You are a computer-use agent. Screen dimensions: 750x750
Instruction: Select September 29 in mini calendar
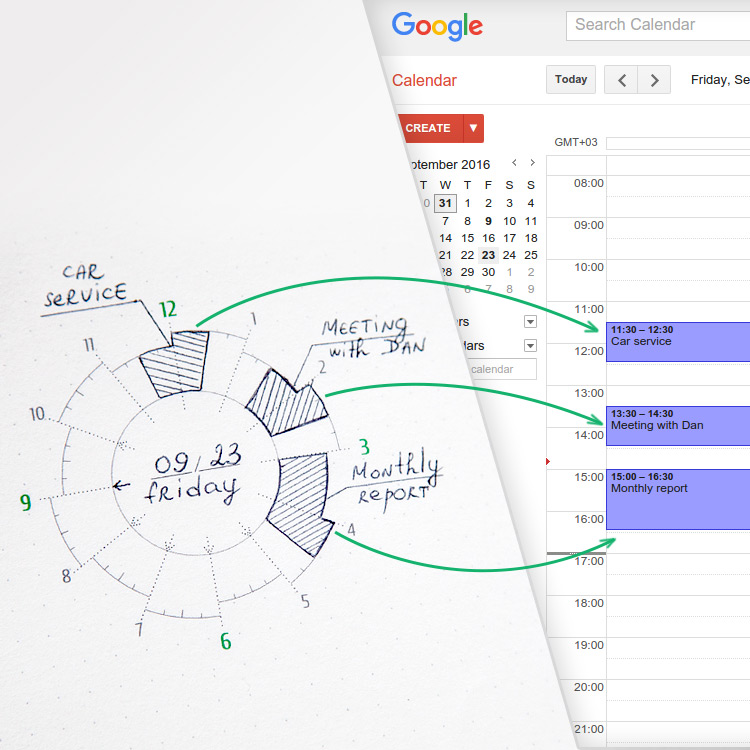(x=467, y=272)
